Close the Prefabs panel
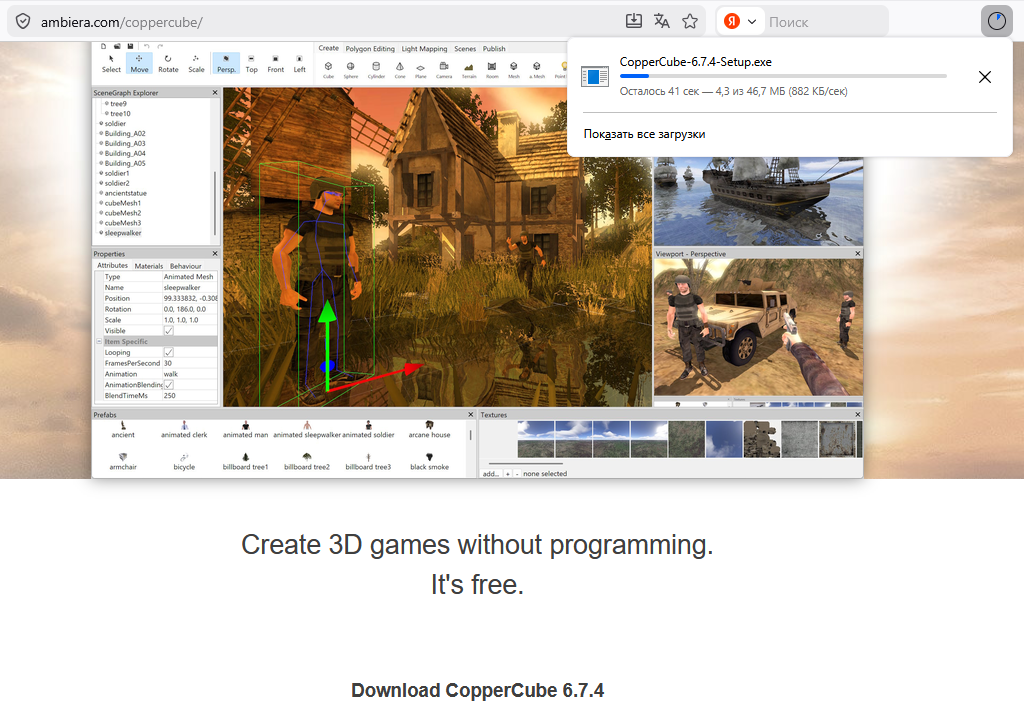Screen dimensions: 1024x722 (470, 415)
